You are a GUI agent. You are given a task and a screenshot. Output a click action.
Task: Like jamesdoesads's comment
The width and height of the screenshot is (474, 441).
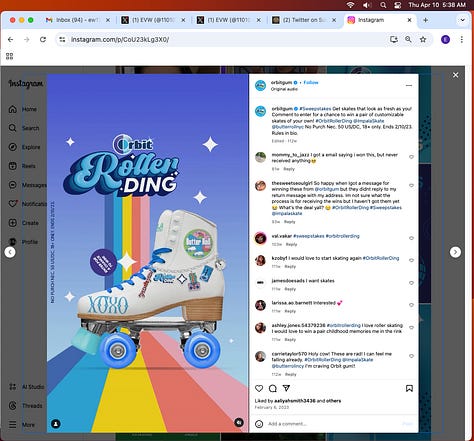pos(411,283)
